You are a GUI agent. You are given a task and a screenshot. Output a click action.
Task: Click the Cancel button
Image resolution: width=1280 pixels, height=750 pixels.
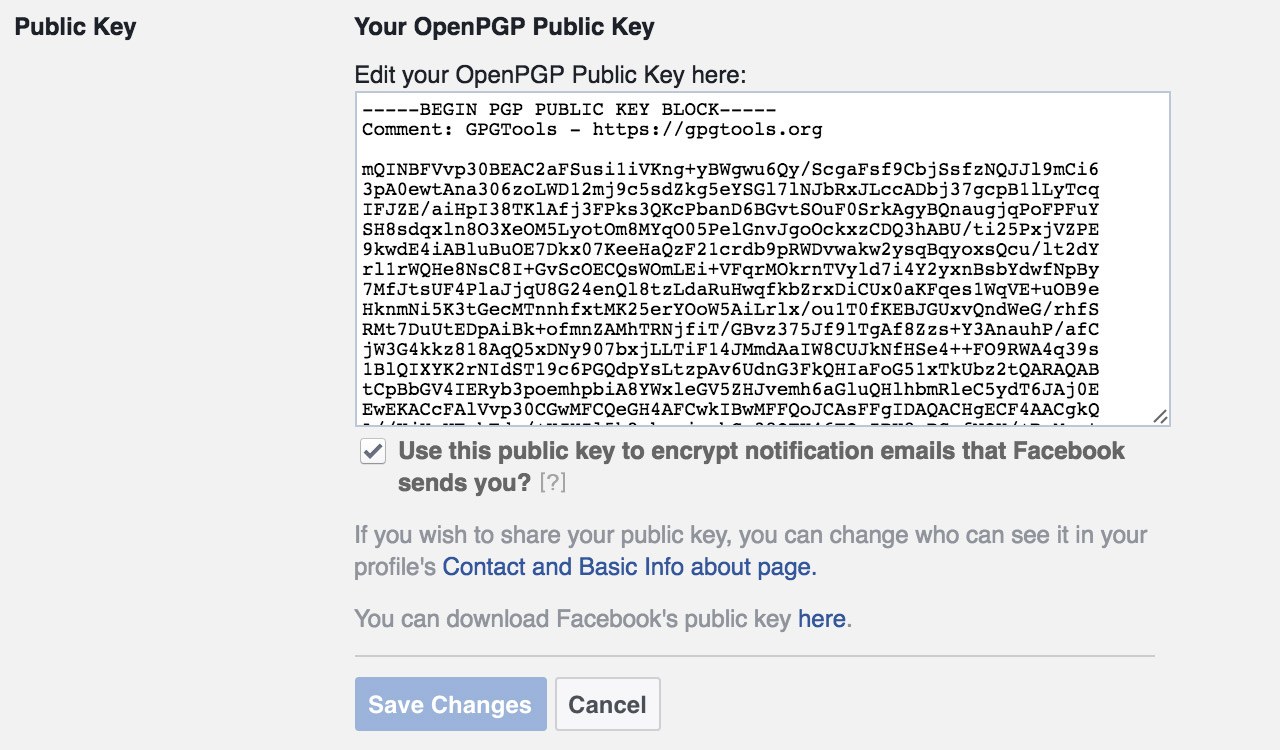pos(608,704)
